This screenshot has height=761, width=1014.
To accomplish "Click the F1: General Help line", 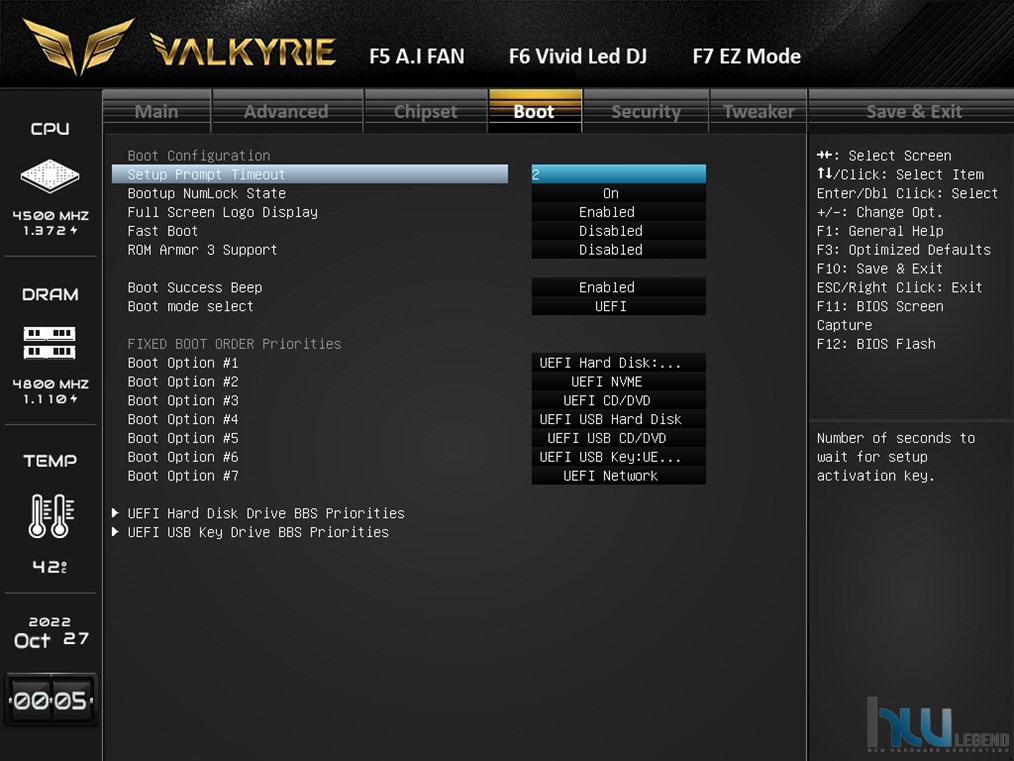I will 879,231.
